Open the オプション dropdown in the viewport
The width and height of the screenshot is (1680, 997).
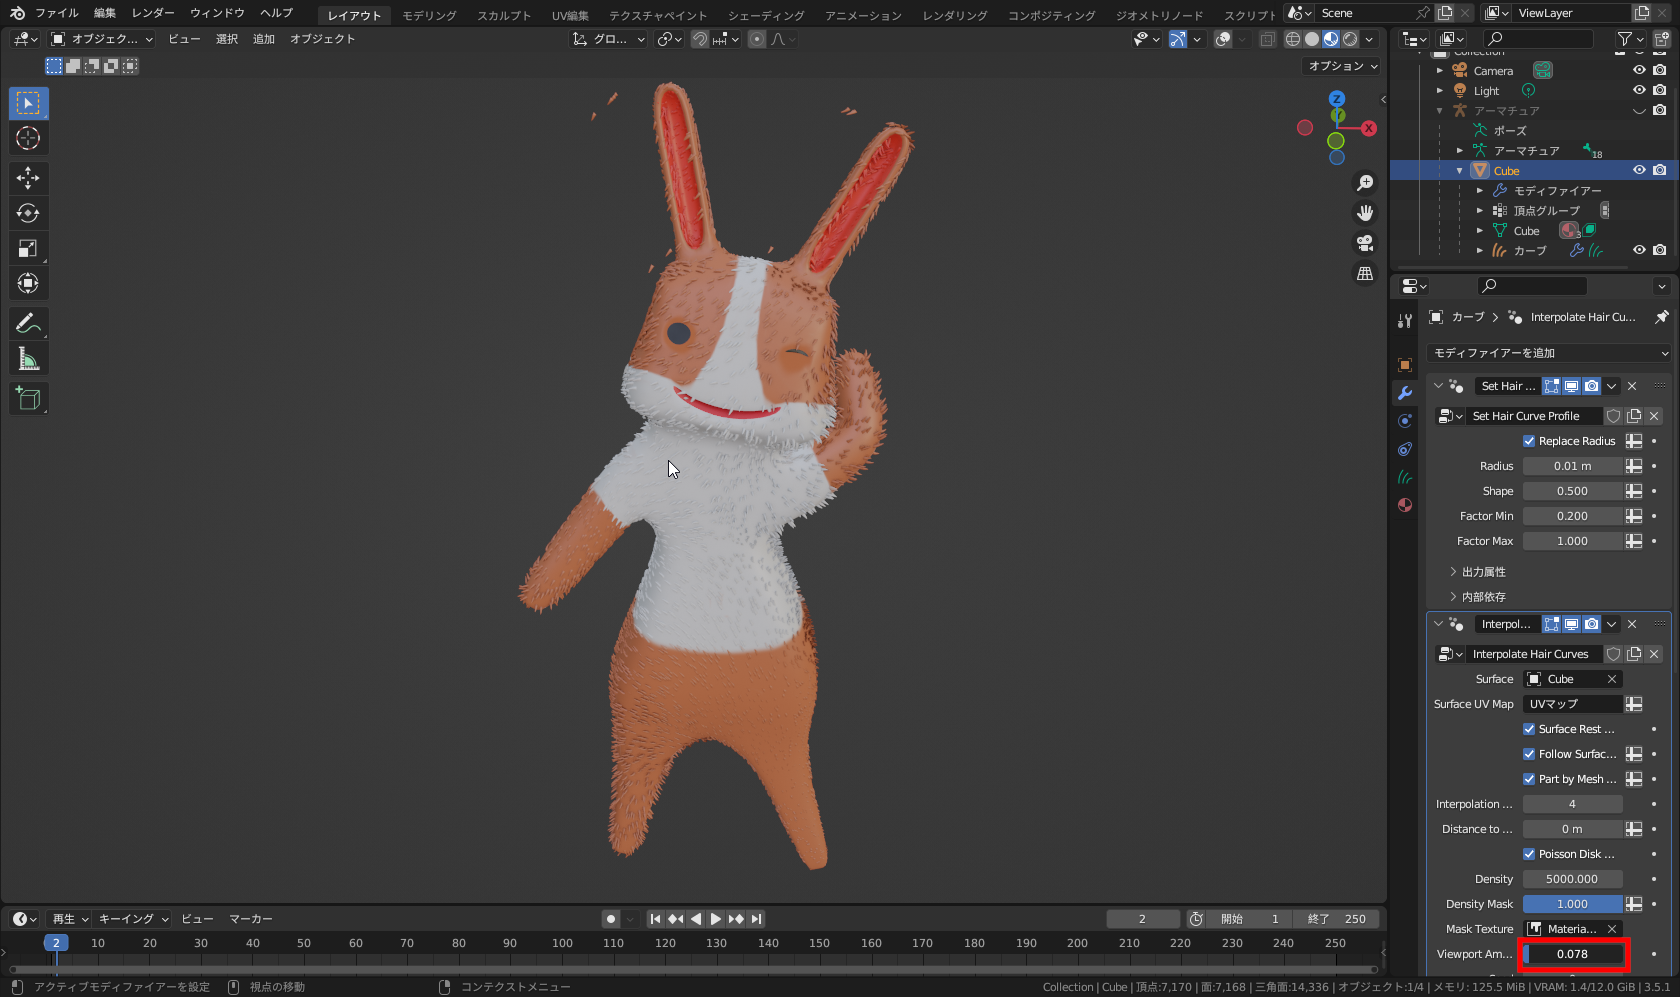point(1340,65)
